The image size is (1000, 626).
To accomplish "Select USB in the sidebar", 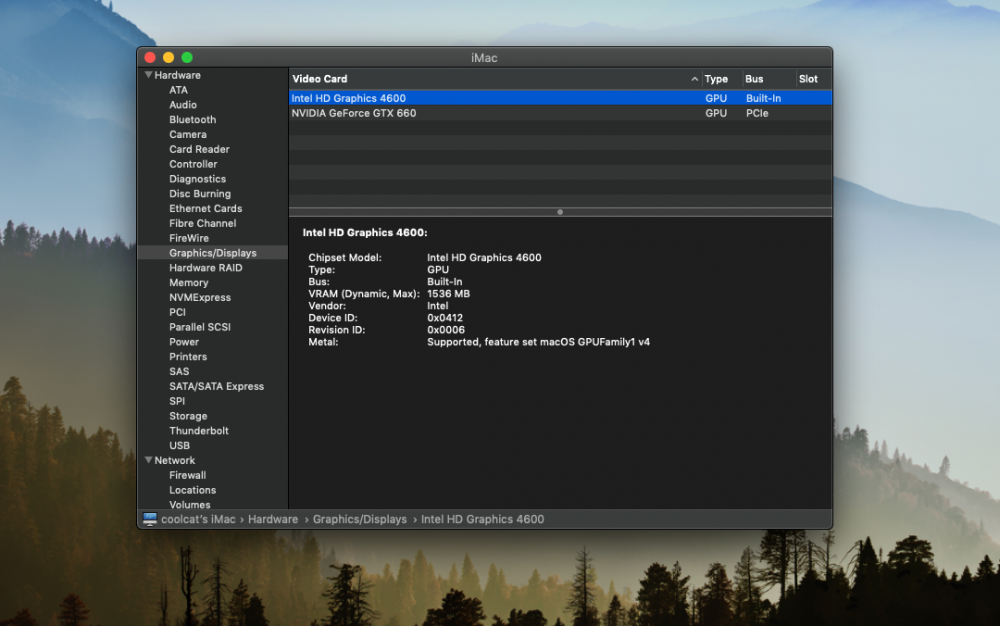I will (x=179, y=445).
